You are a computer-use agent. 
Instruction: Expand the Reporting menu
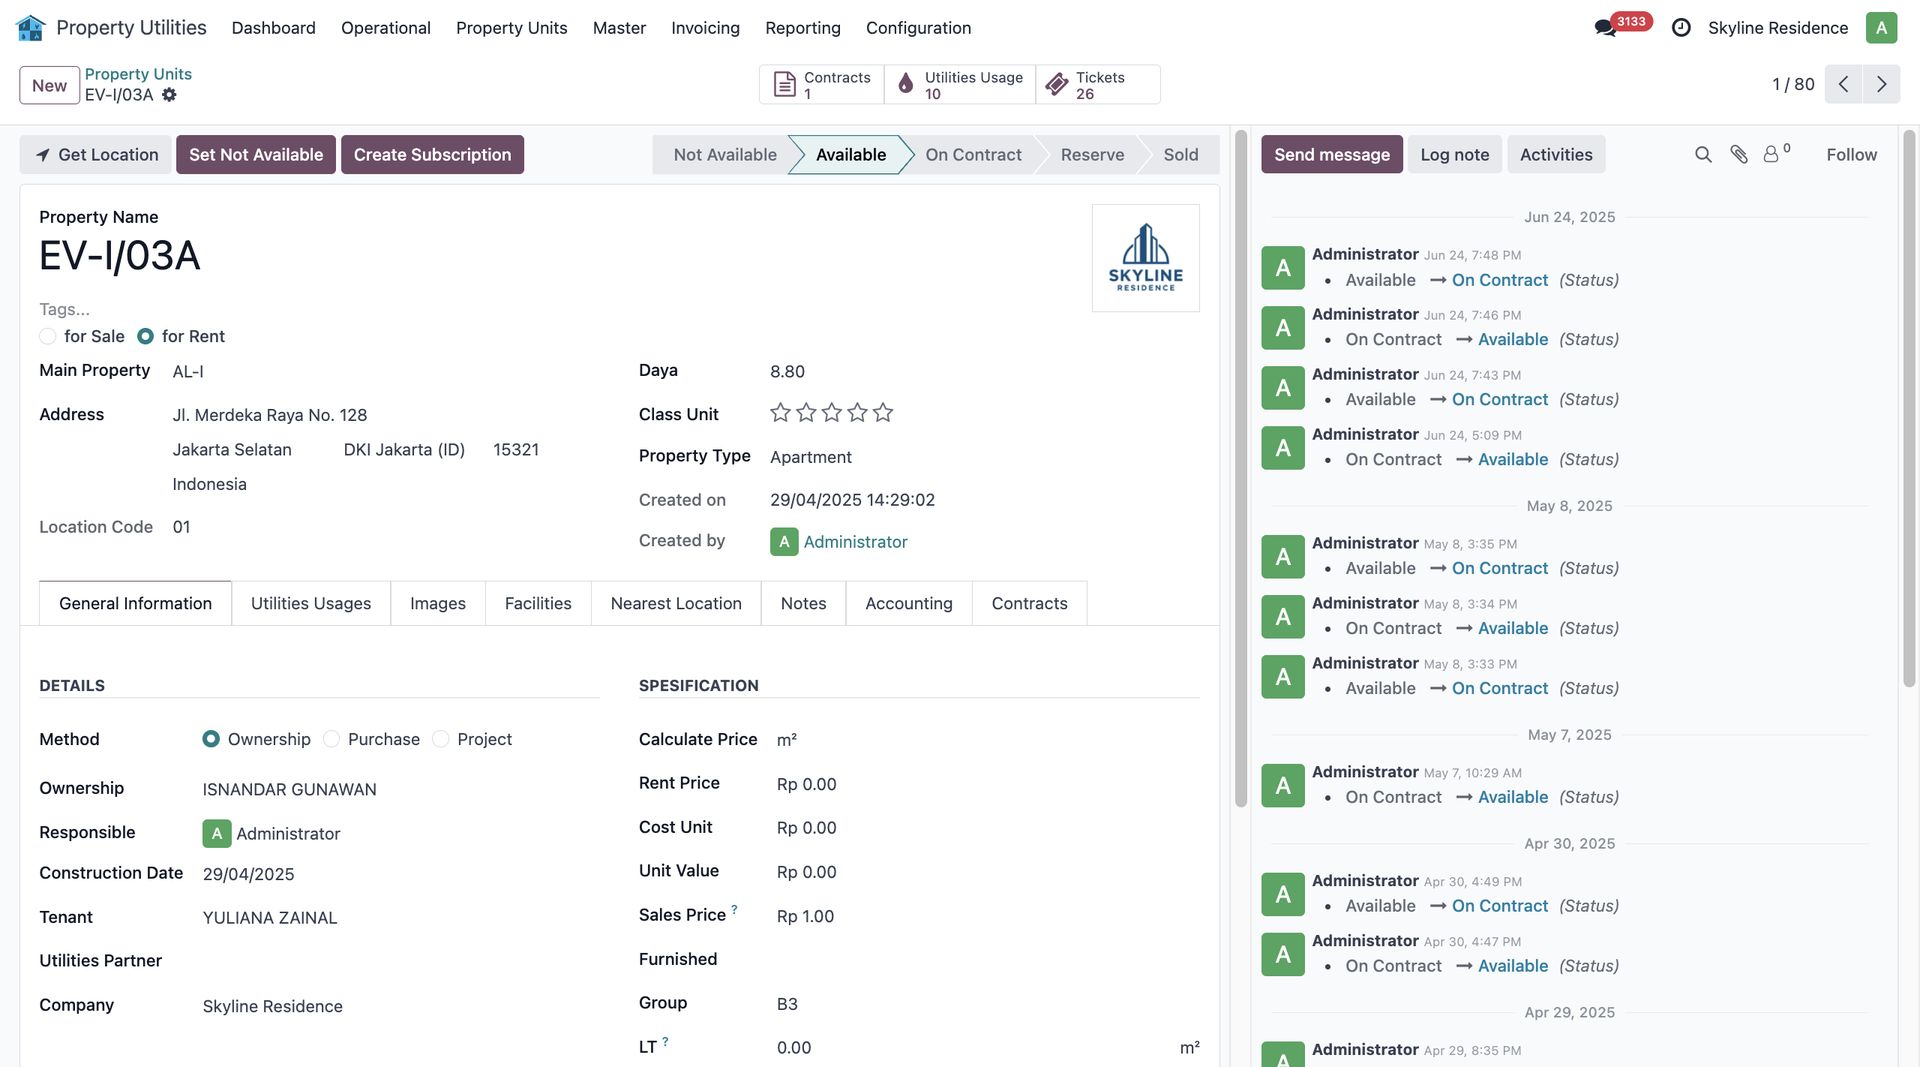pyautogui.click(x=802, y=28)
